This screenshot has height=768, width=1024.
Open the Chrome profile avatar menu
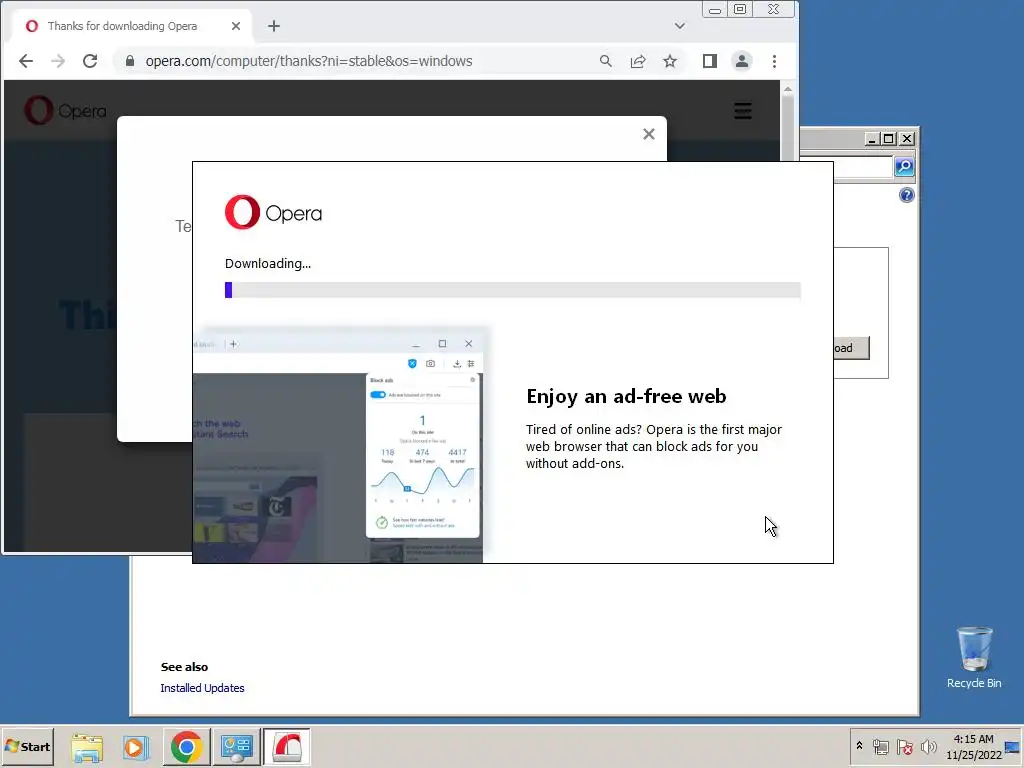coord(742,61)
